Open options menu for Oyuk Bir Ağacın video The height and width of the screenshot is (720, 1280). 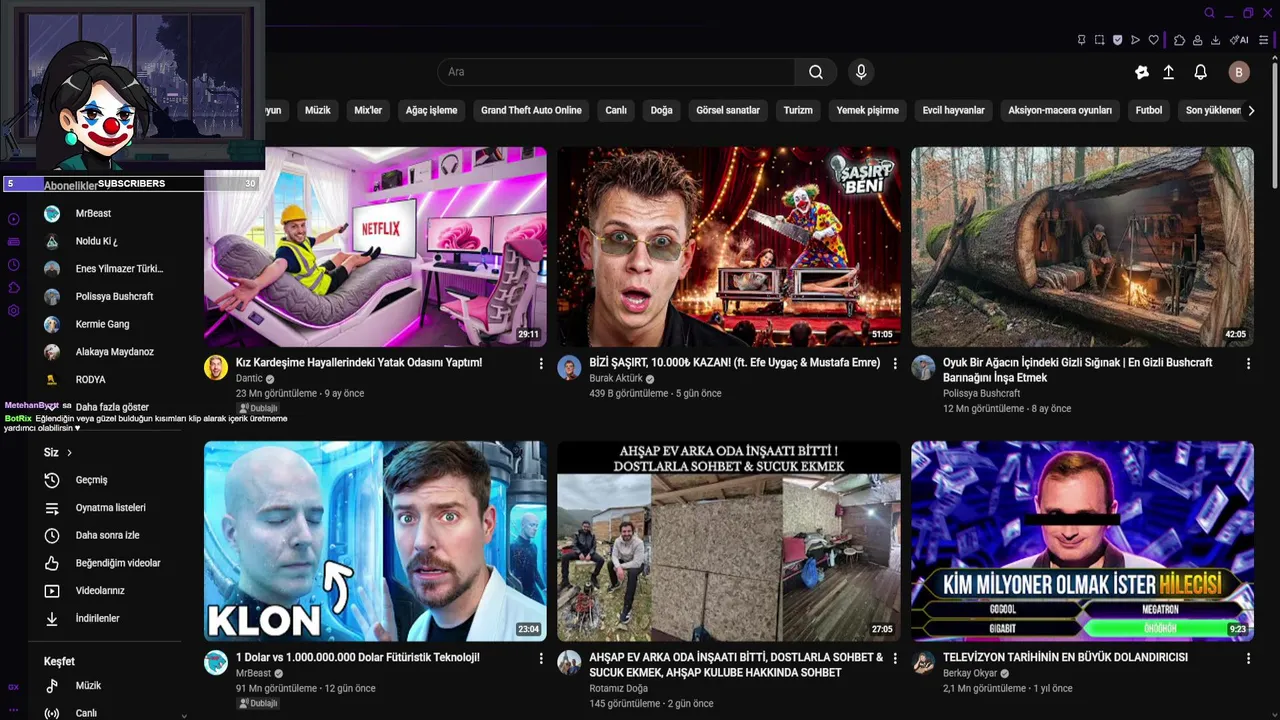pos(1248,363)
